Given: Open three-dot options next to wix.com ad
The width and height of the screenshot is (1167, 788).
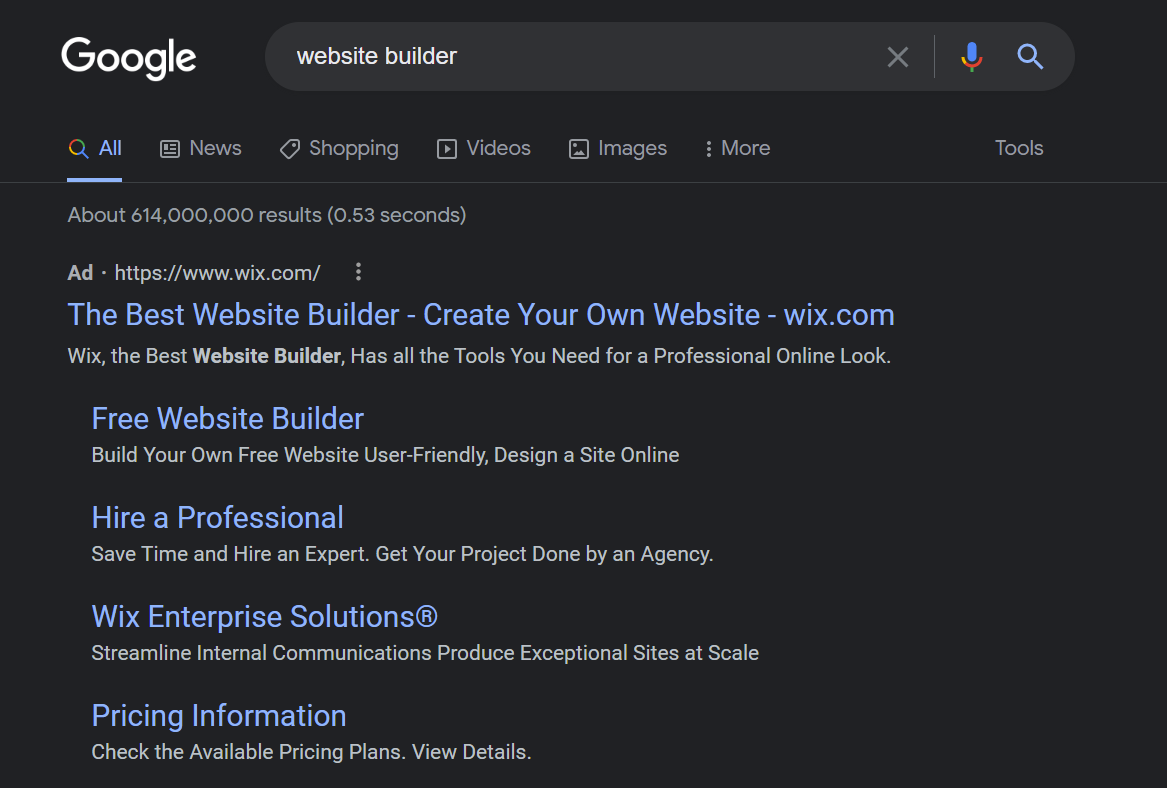Looking at the screenshot, I should click(358, 272).
